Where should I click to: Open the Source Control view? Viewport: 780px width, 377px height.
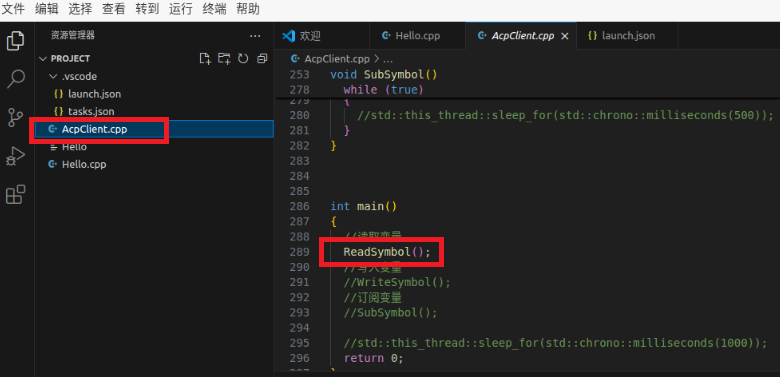16,118
